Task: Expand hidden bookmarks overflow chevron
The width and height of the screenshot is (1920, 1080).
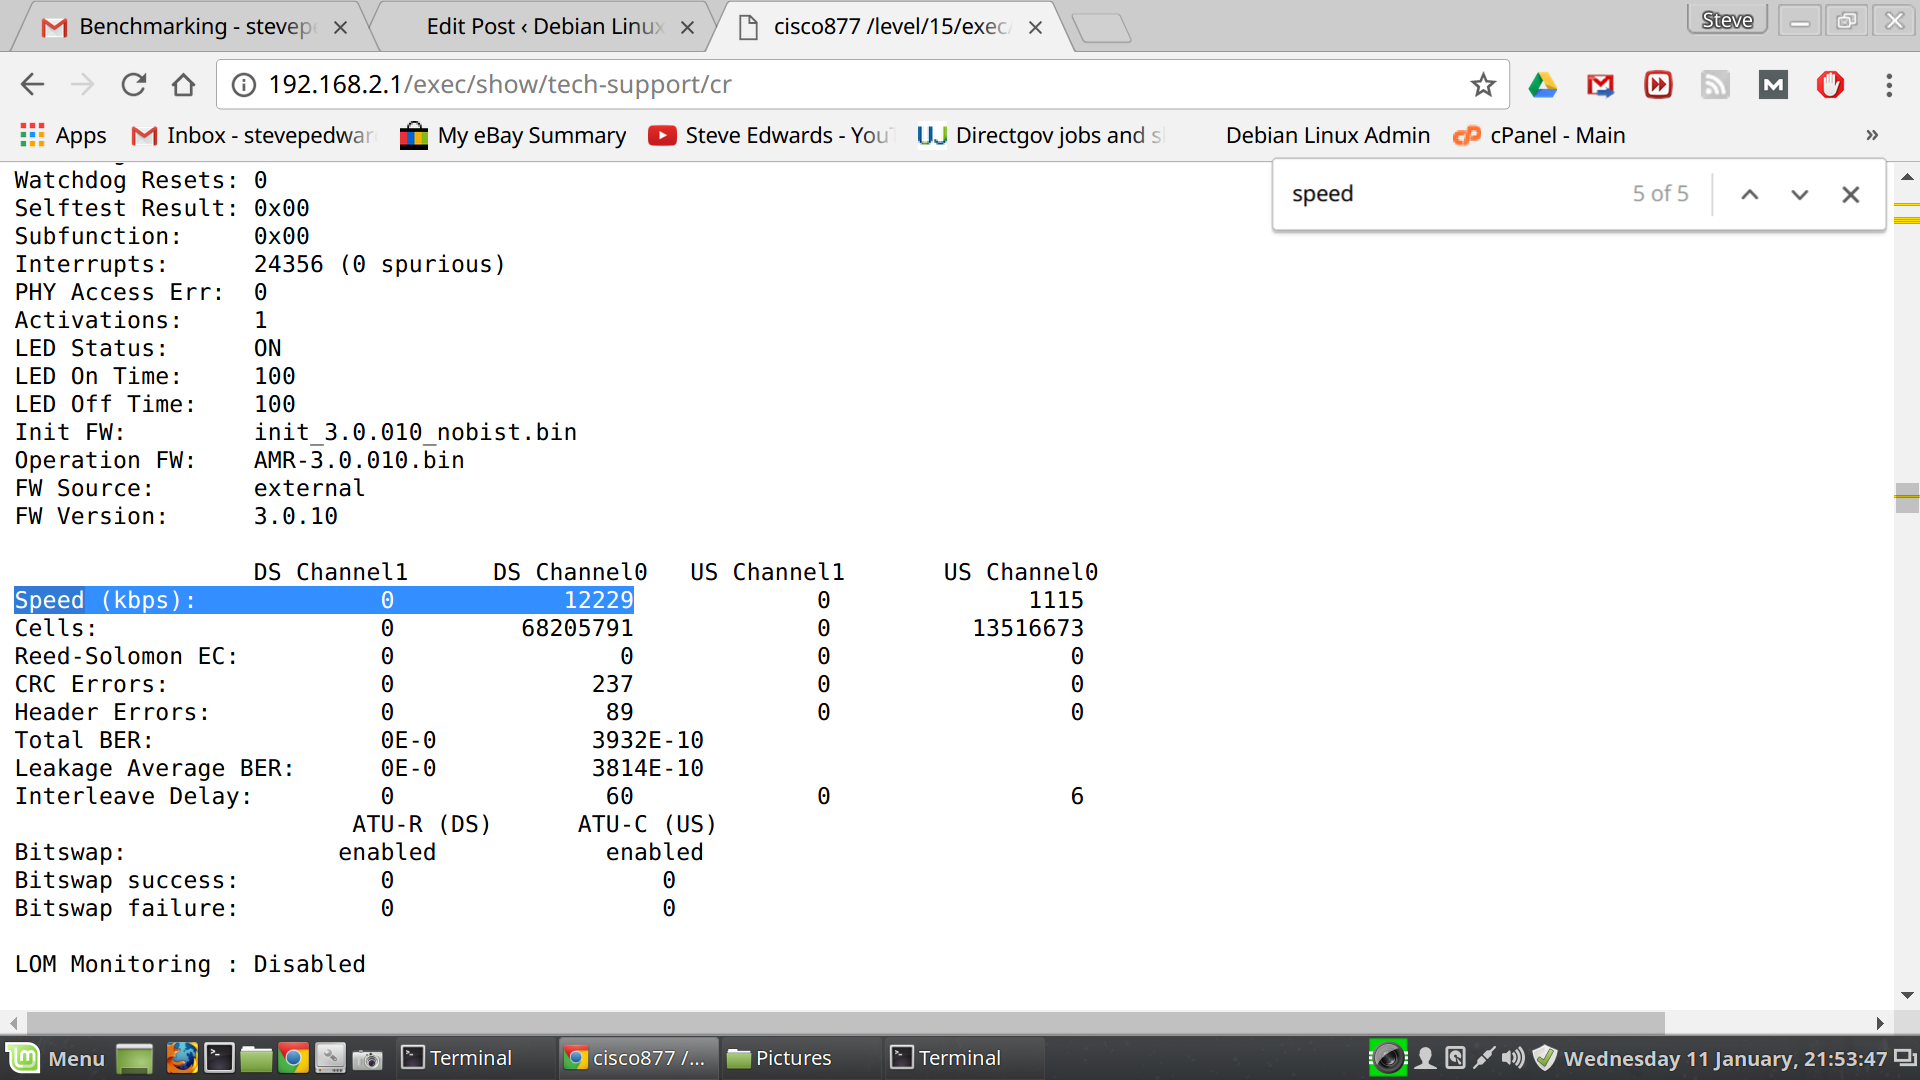Action: [x=1872, y=135]
